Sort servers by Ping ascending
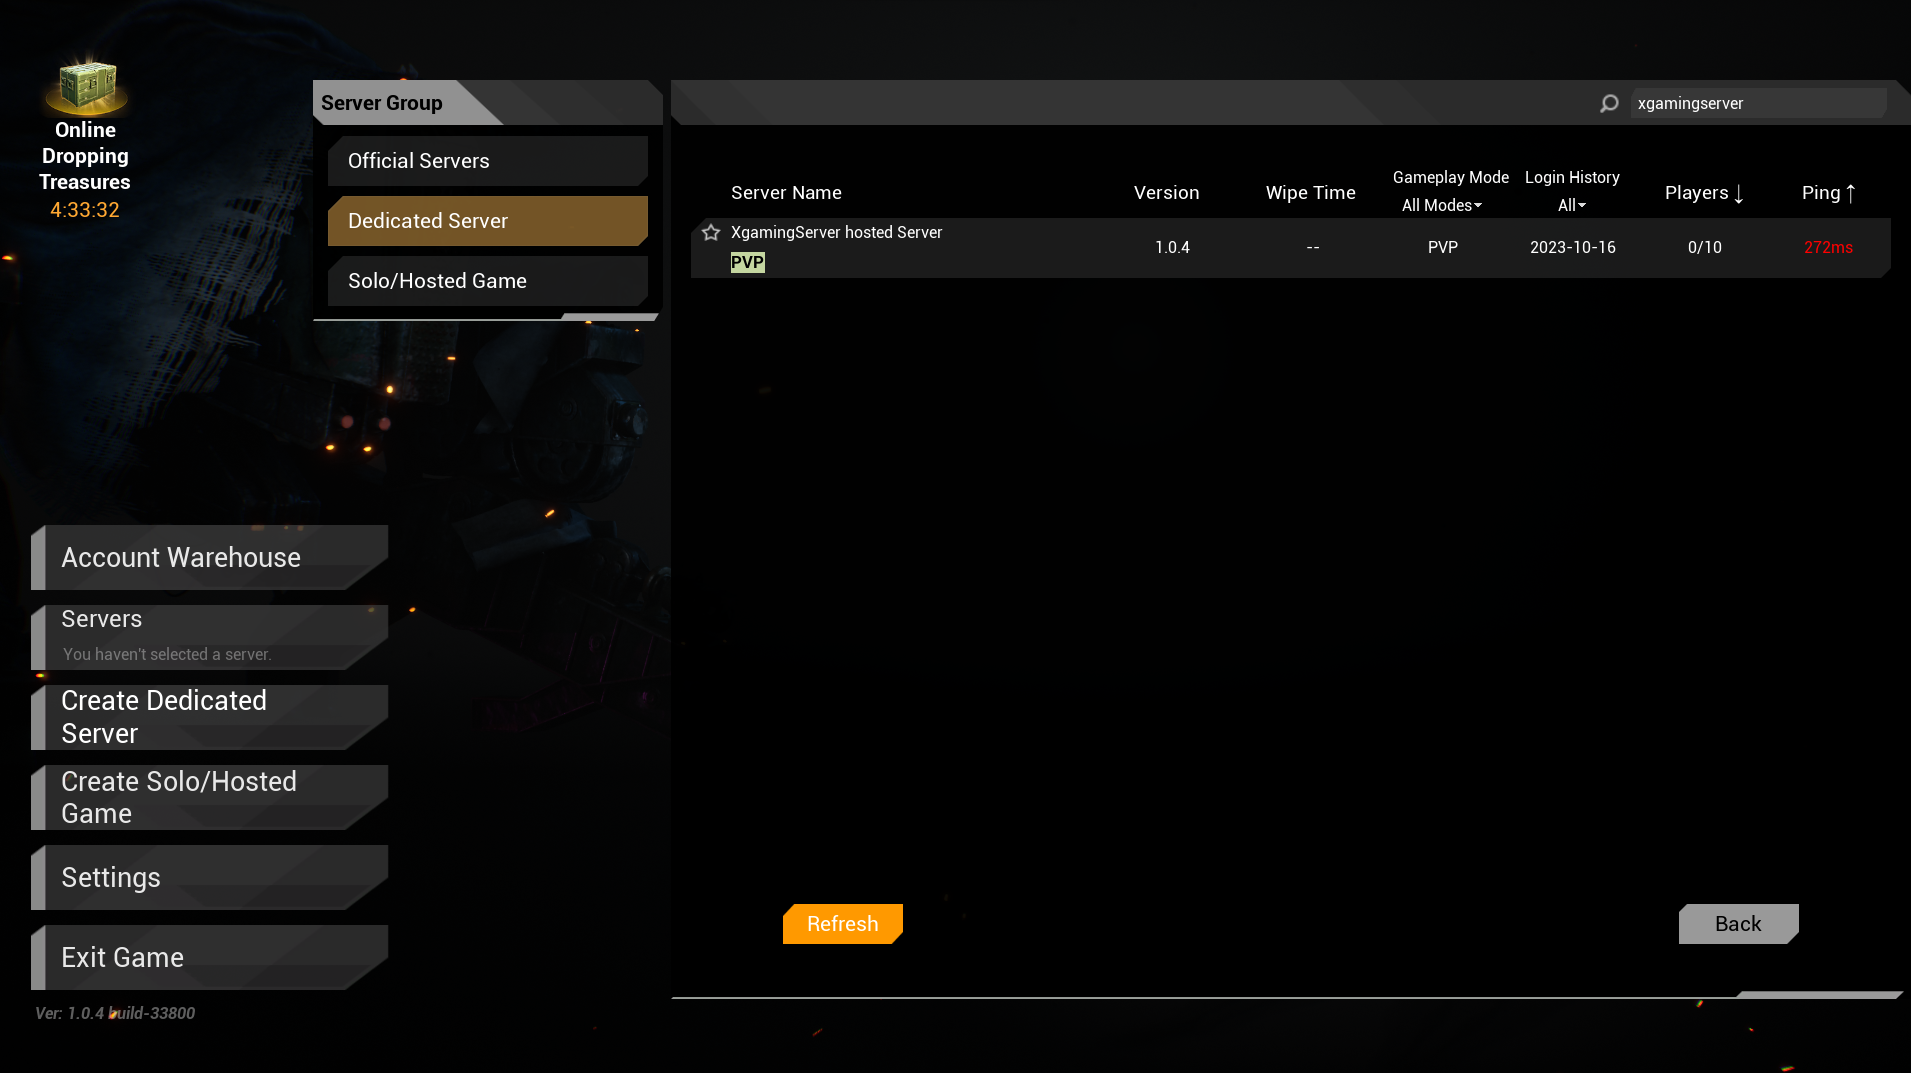Image resolution: width=1911 pixels, height=1073 pixels. pos(1827,192)
